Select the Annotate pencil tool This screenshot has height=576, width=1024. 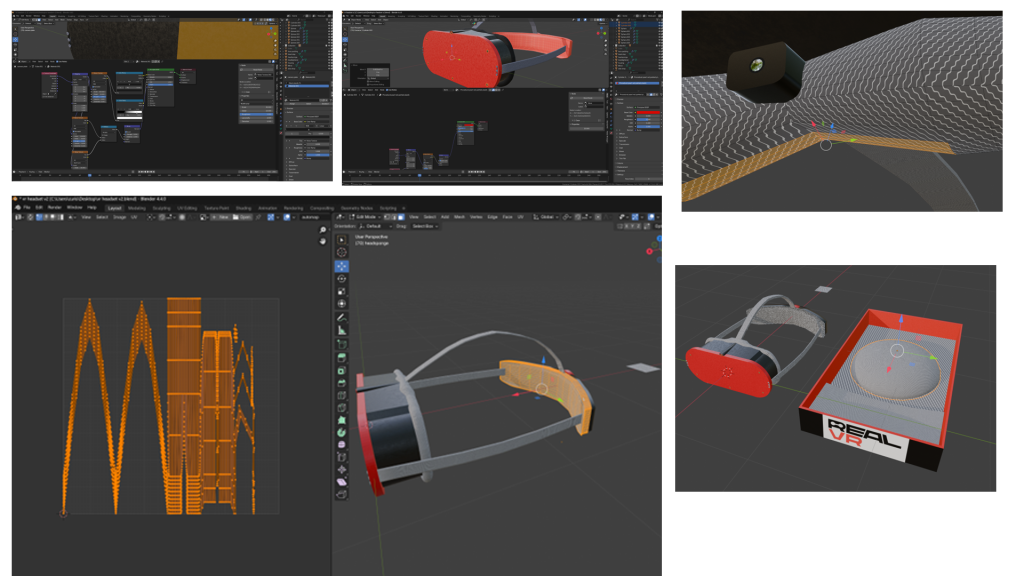(x=342, y=318)
